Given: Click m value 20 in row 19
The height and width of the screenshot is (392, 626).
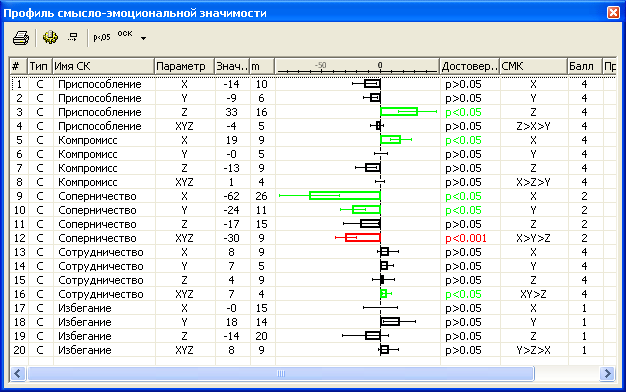Looking at the screenshot, I should point(261,336).
